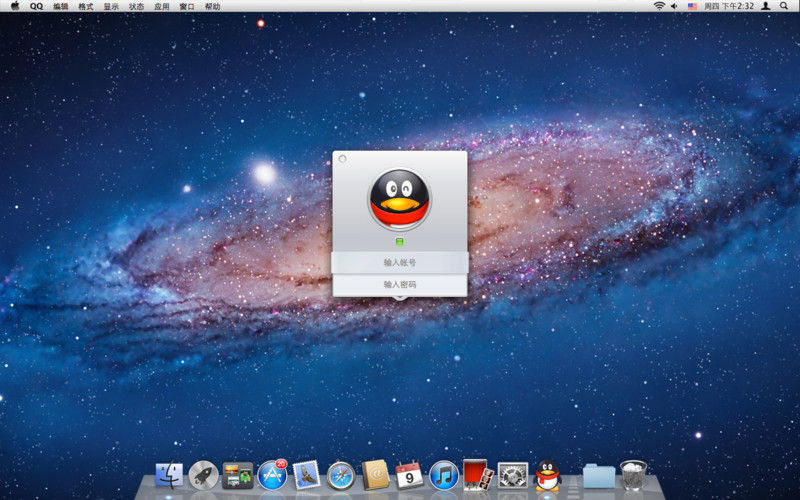Open Address Book in the dock
This screenshot has width=800, height=500.
375,475
